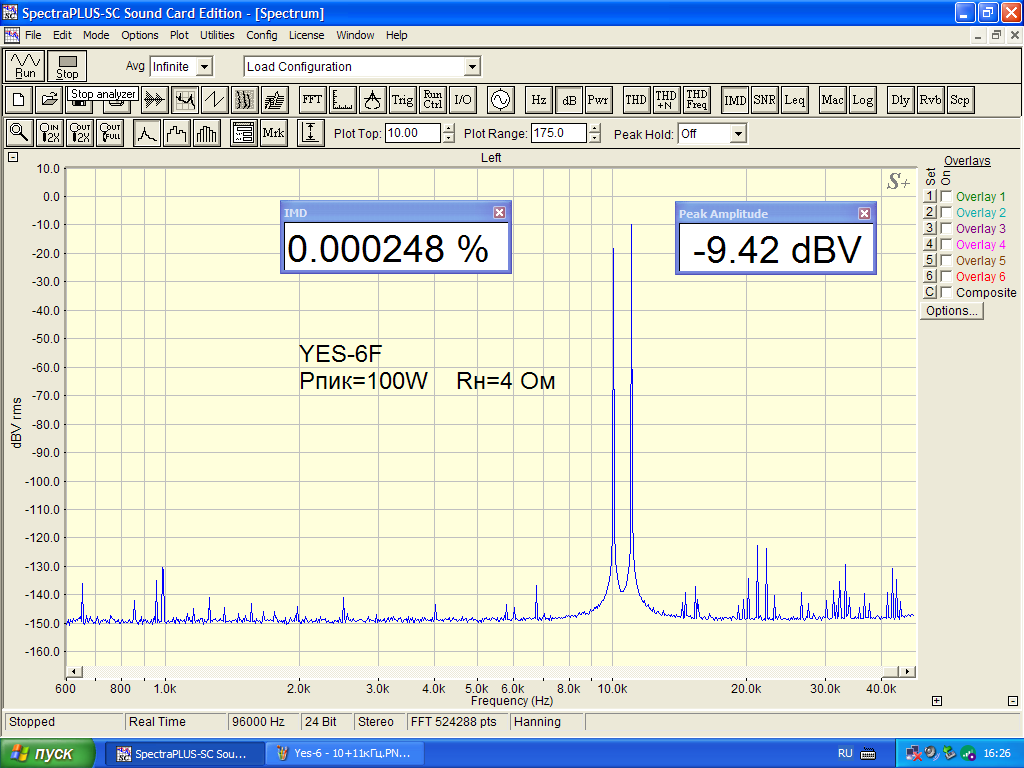
Task: Toggle the Composite overlay checkbox
Action: [946, 293]
